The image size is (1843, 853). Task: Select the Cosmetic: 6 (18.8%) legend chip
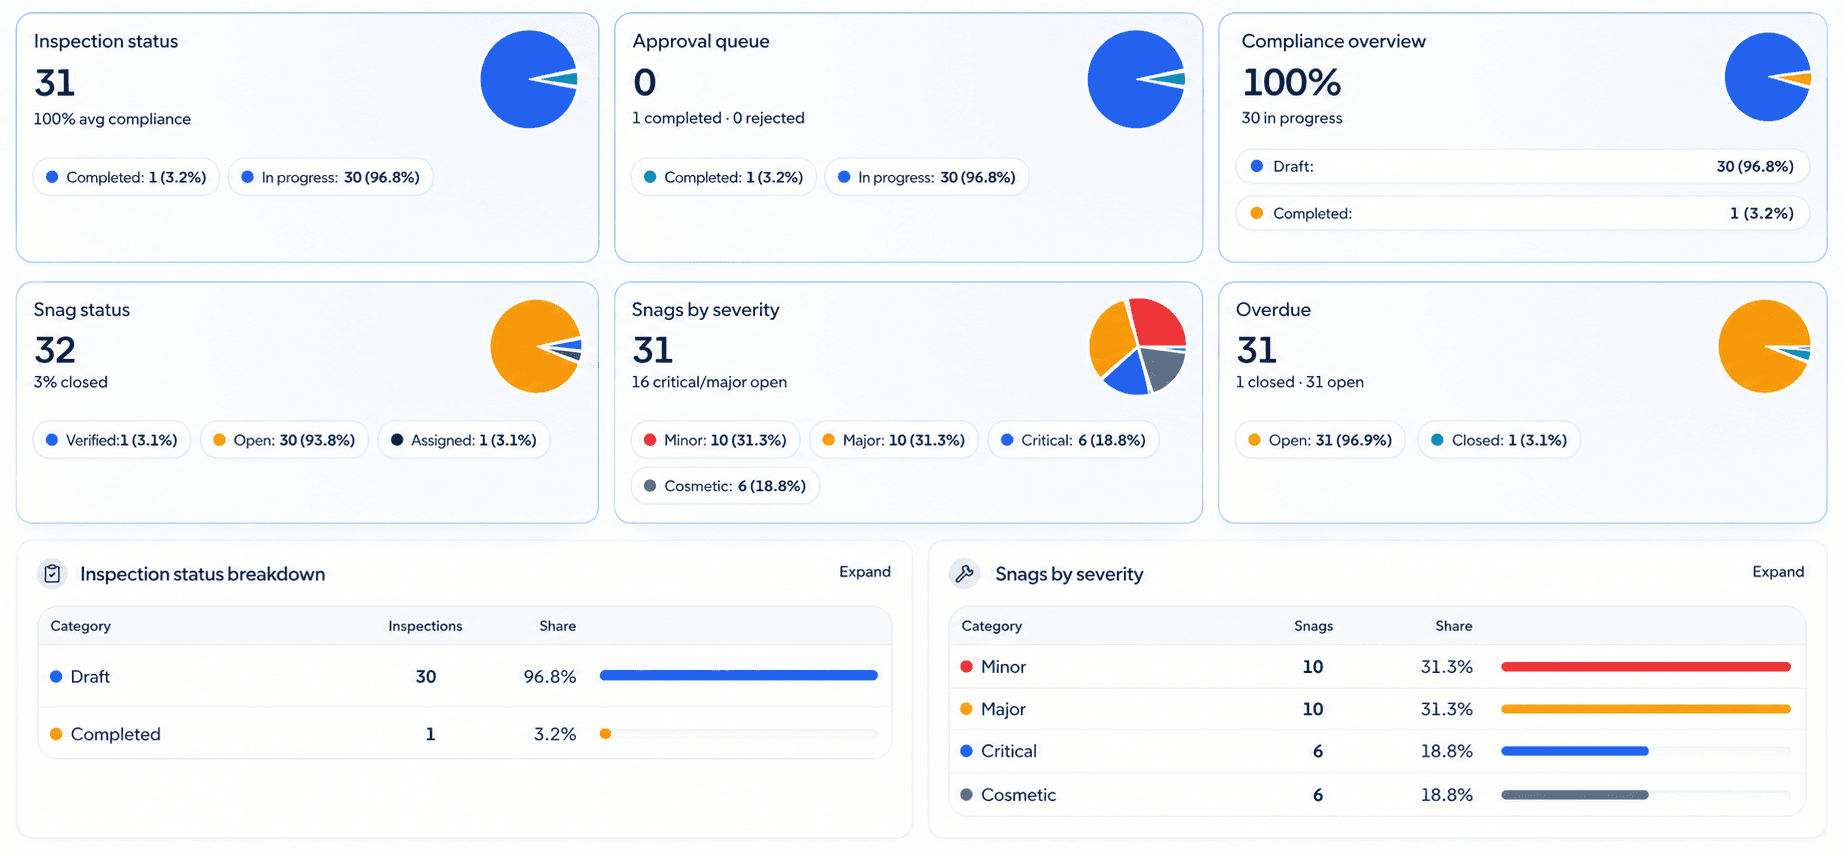pos(725,486)
